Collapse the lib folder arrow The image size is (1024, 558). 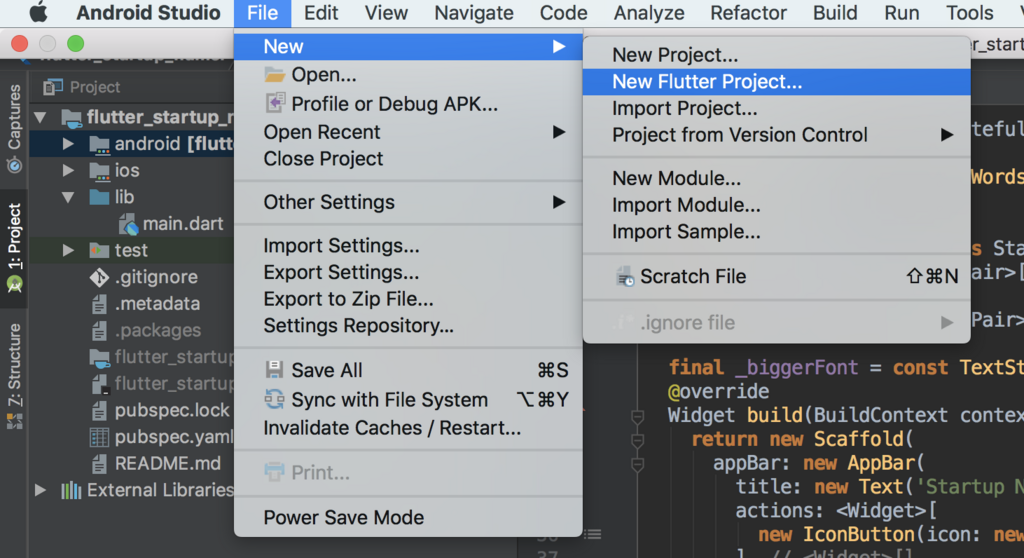coord(68,197)
